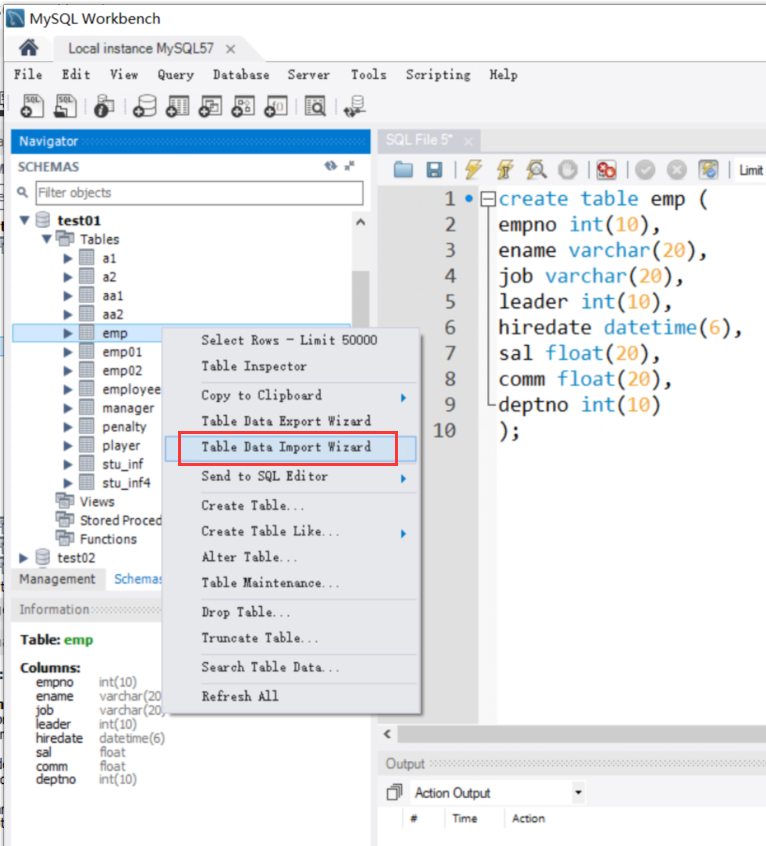Click the Filter objects search field

click(200, 193)
